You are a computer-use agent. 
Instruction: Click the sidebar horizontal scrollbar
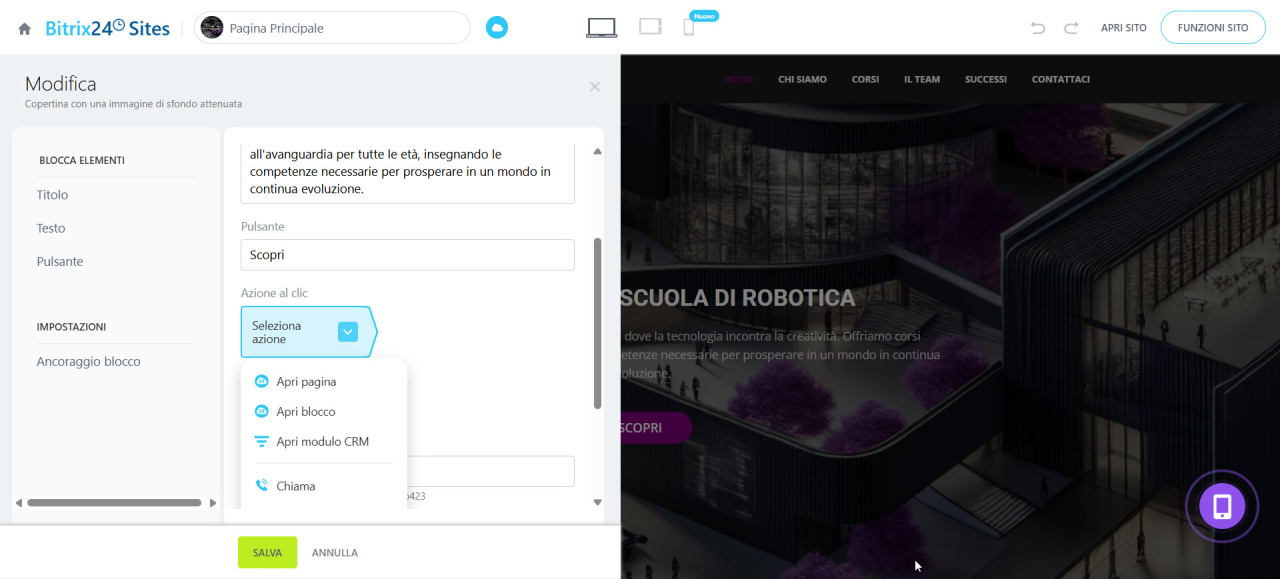tap(115, 503)
